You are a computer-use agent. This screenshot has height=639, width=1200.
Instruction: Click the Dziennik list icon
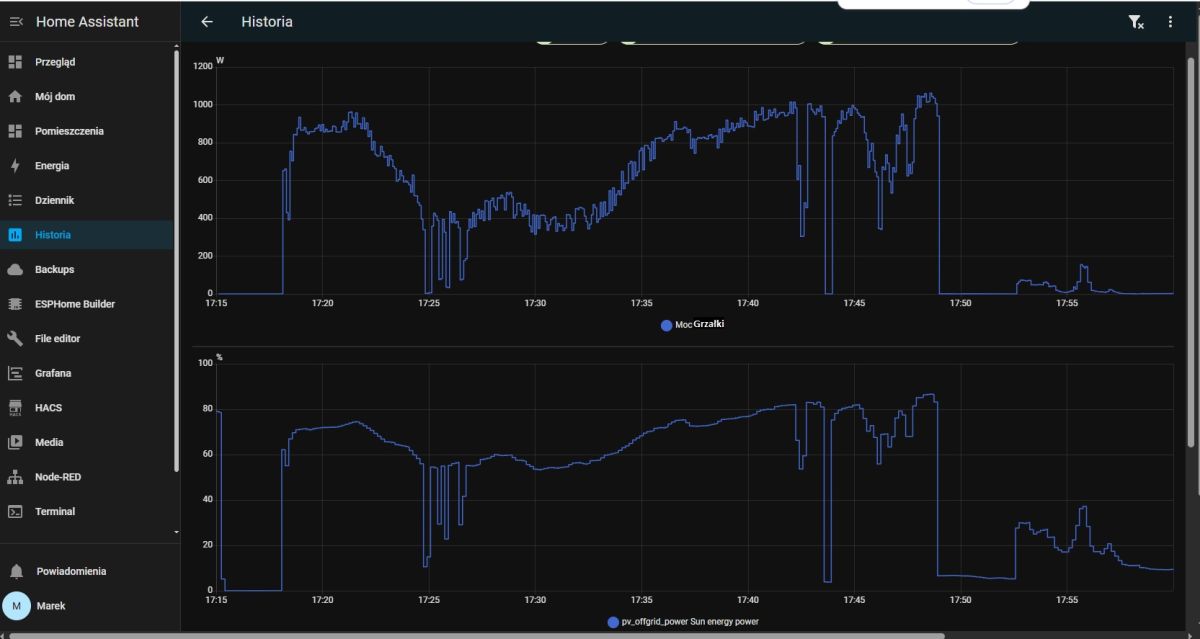(x=15, y=200)
